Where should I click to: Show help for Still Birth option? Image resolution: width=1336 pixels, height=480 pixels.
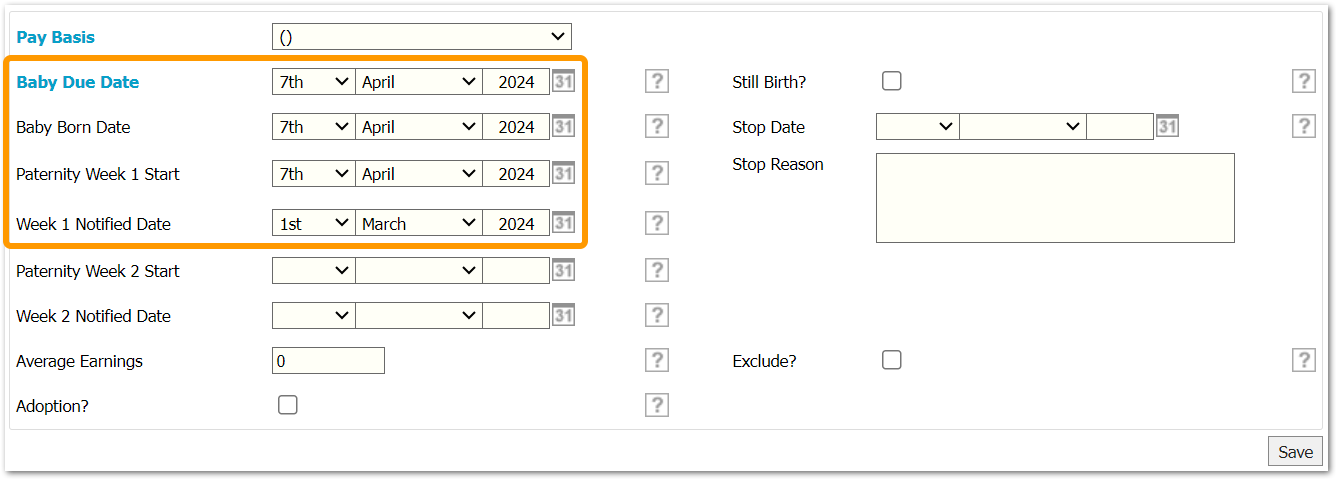[1303, 82]
